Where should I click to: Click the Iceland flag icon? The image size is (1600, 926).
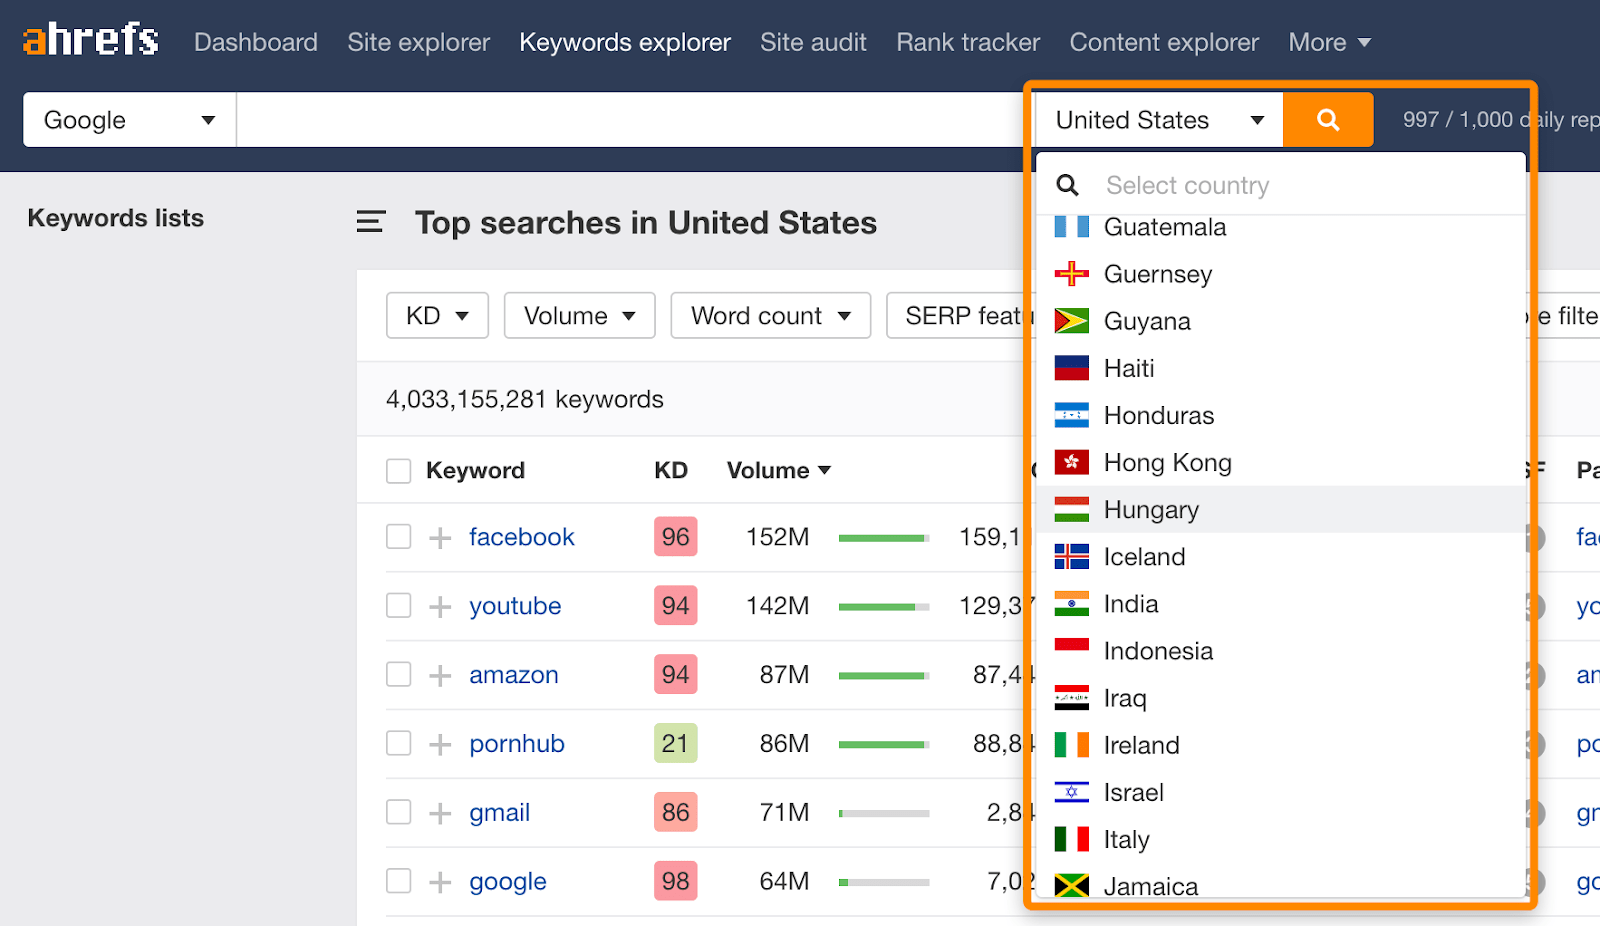tap(1072, 557)
